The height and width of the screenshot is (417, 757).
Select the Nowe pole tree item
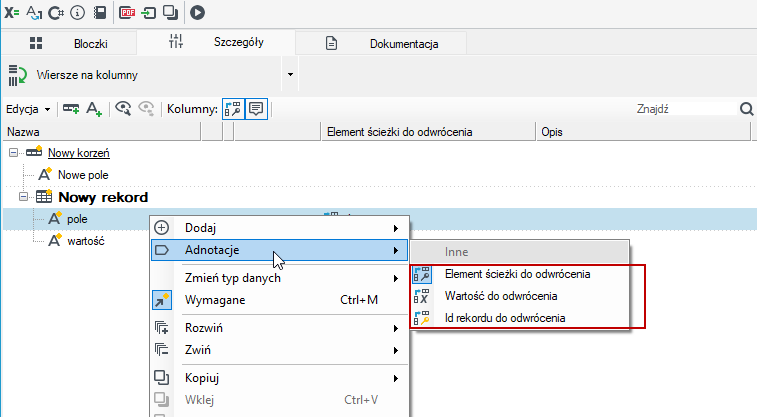click(83, 175)
